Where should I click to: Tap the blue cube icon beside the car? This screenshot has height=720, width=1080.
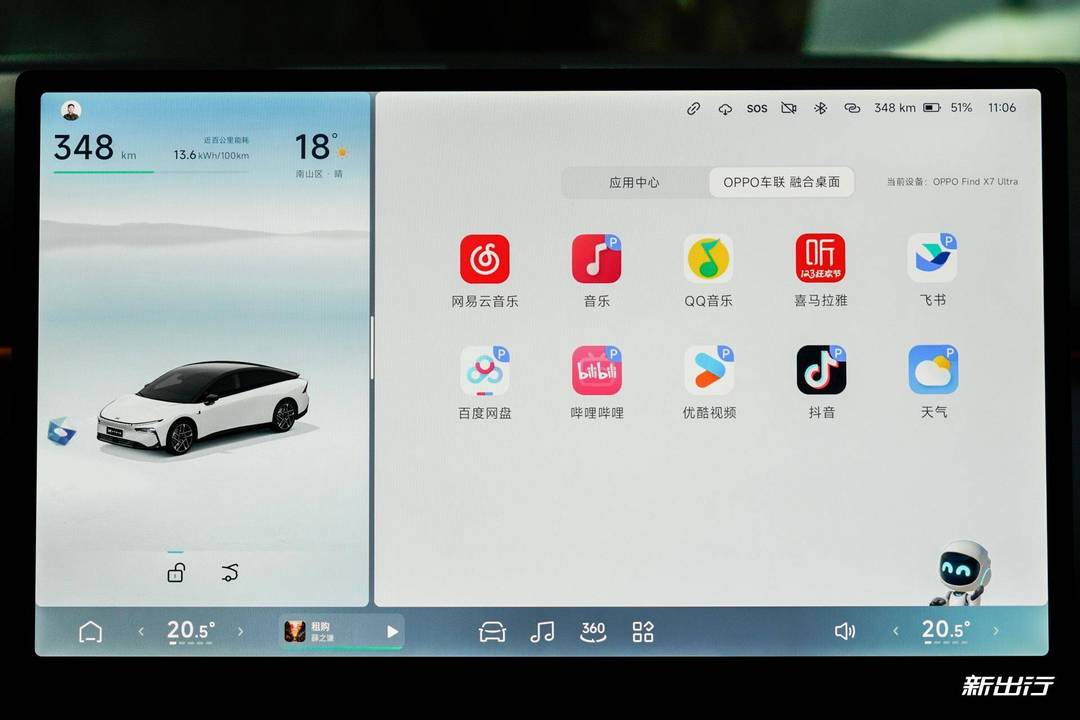pyautogui.click(x=61, y=431)
